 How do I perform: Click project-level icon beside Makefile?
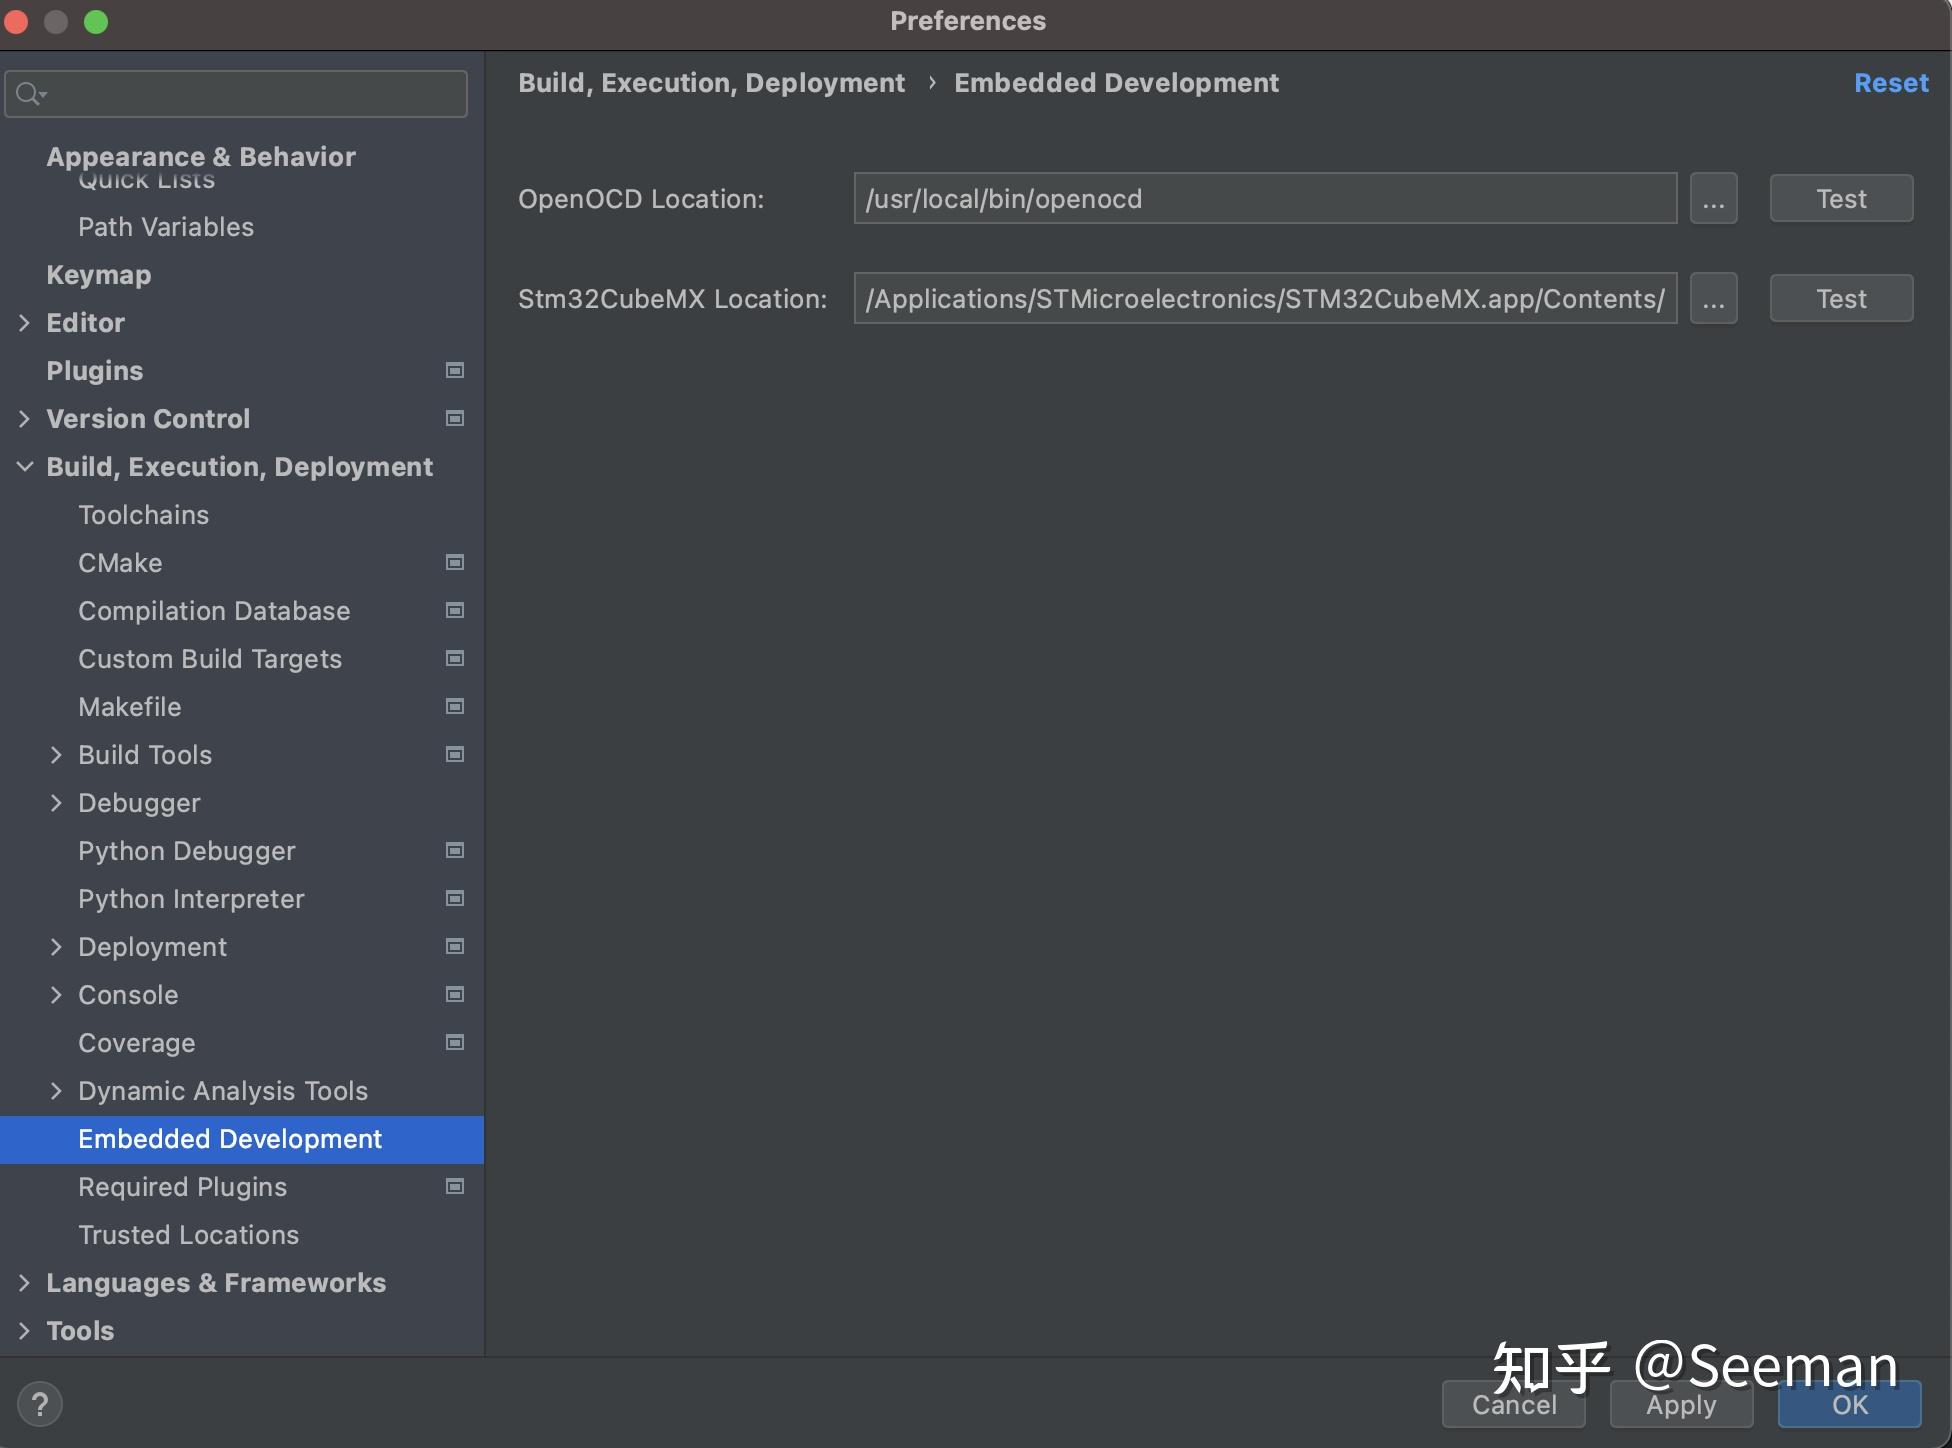[x=455, y=707]
